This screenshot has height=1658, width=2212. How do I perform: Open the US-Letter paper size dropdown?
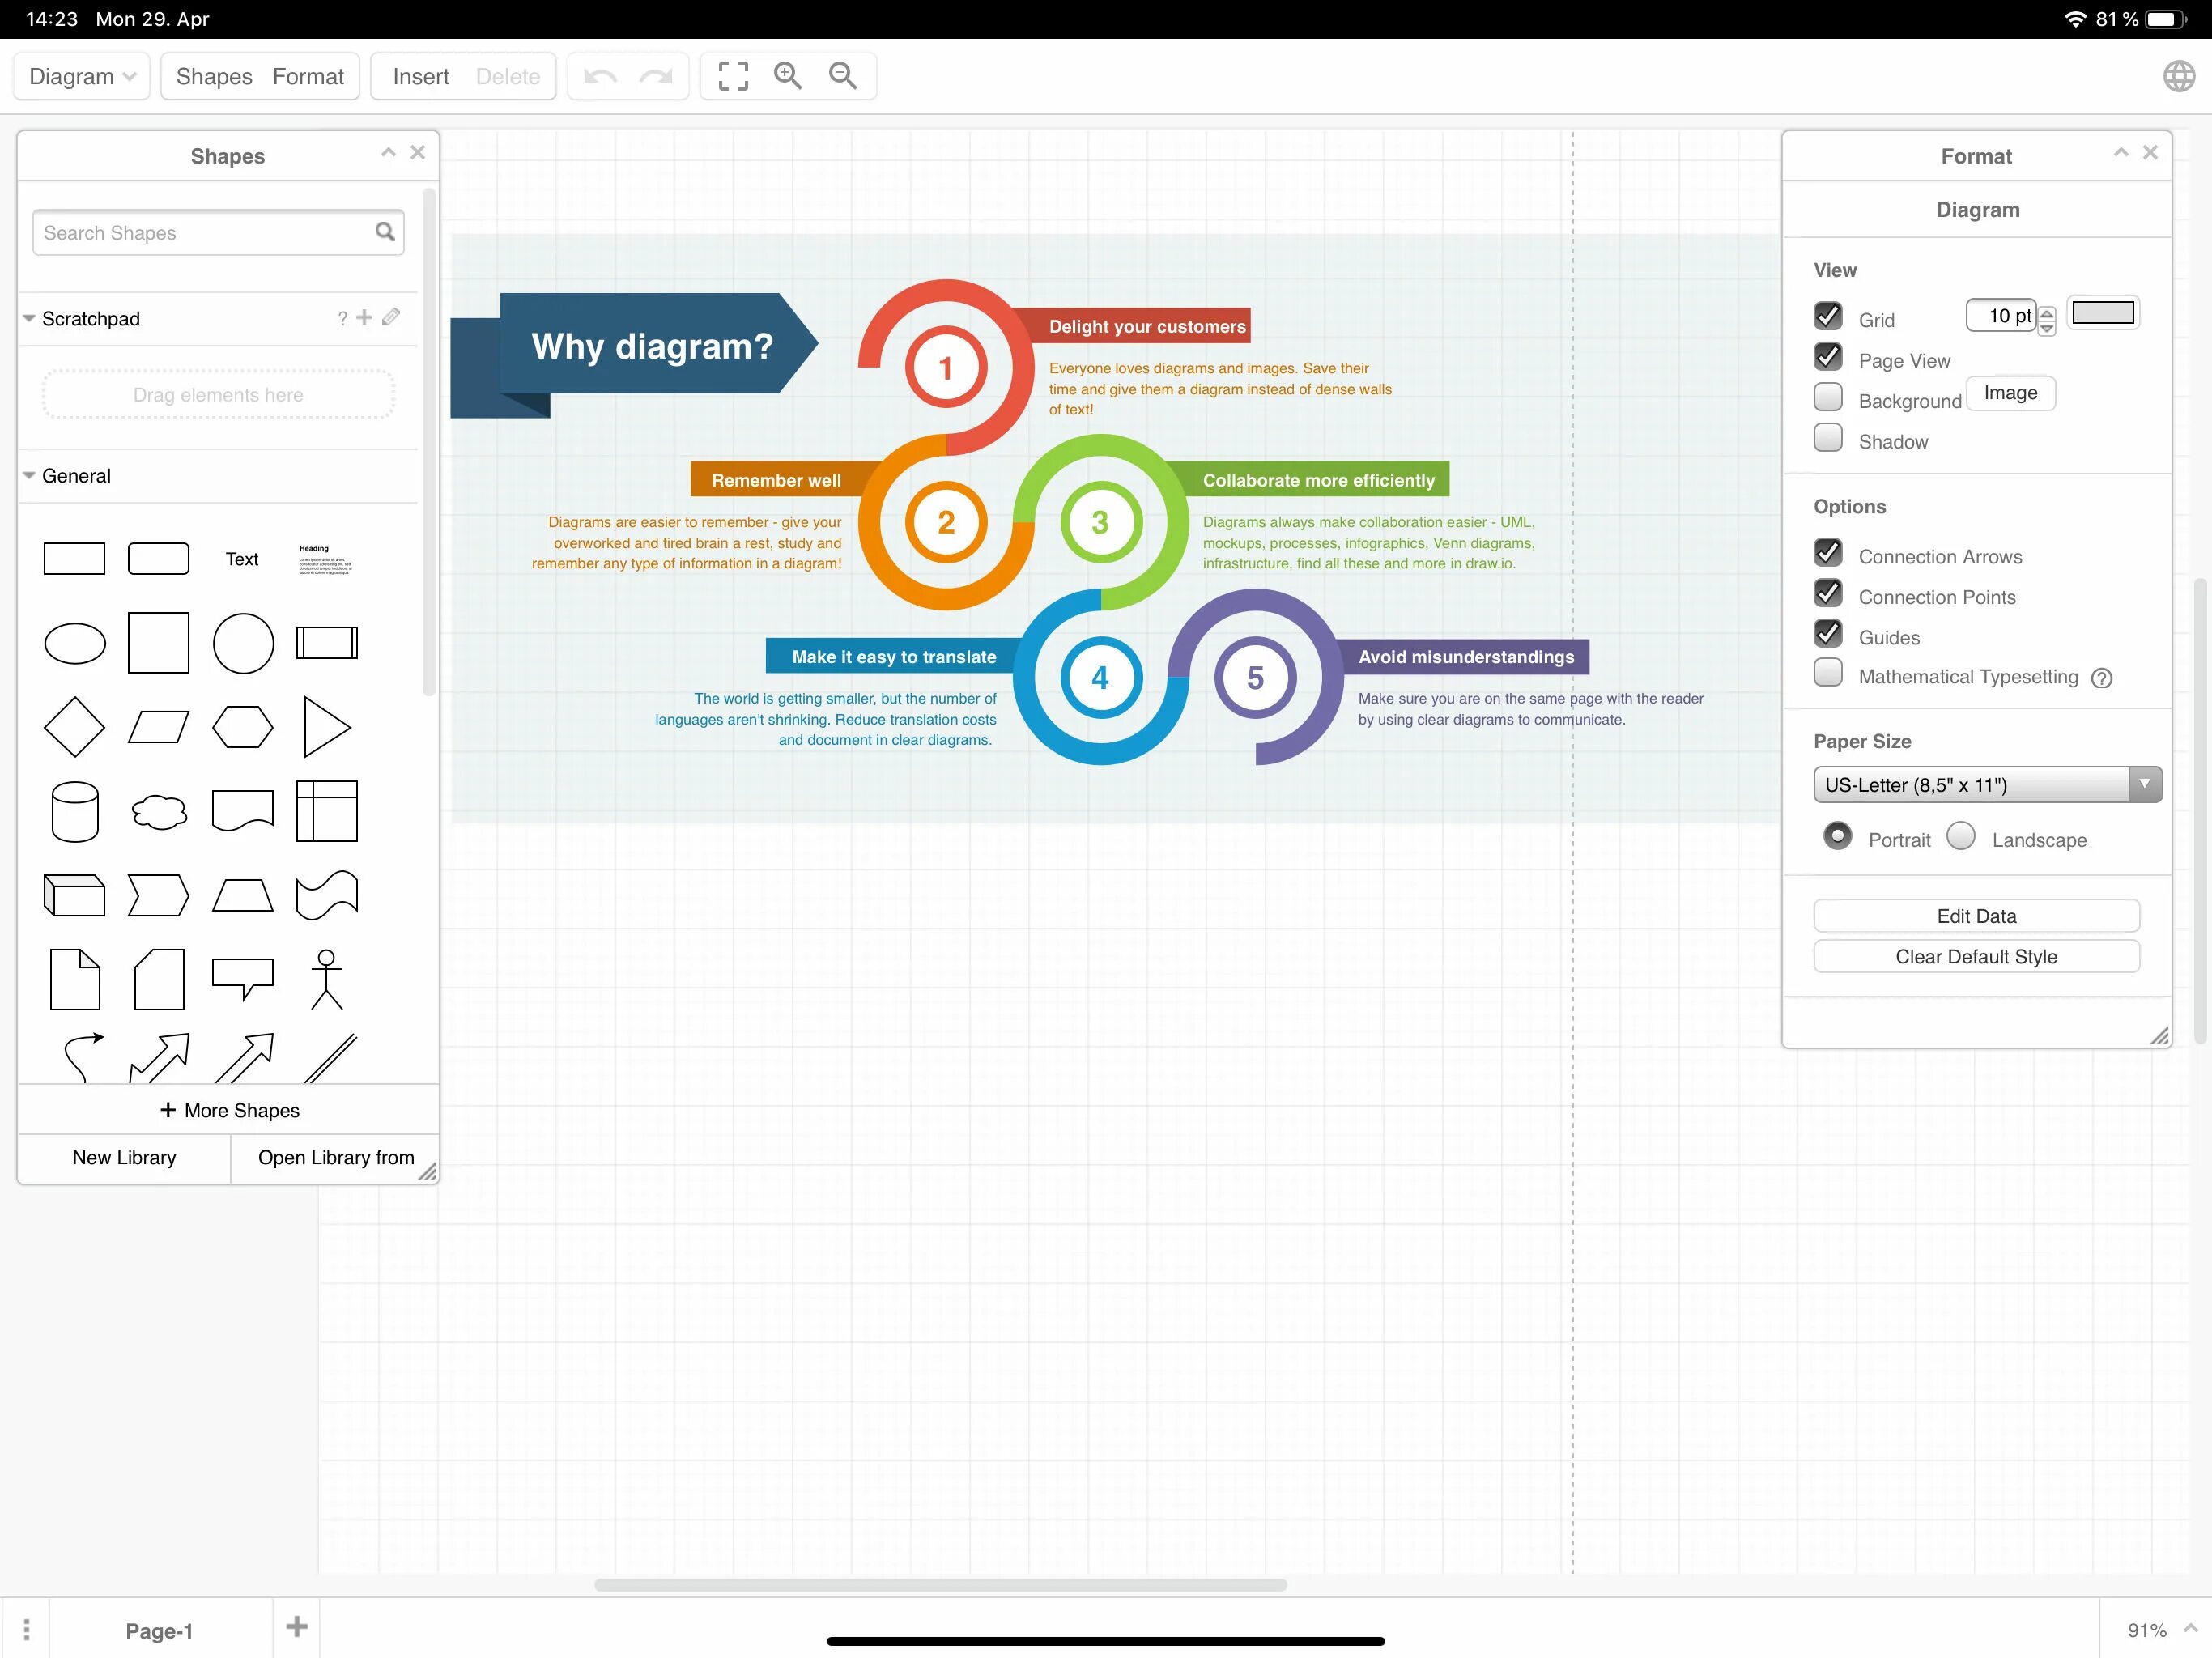tap(1986, 785)
